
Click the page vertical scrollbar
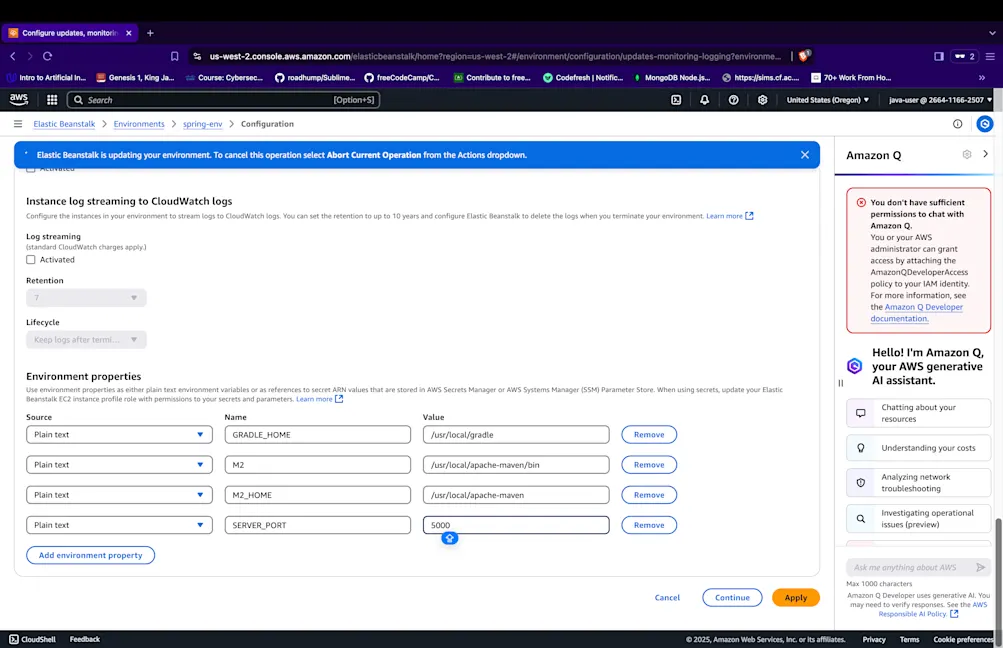point(999,582)
